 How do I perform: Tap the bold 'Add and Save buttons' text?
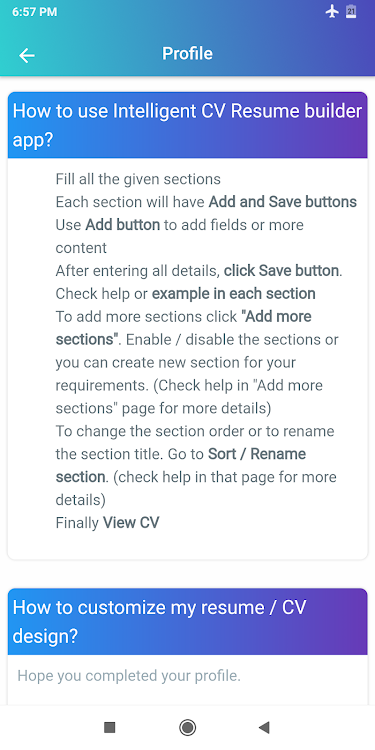(283, 202)
